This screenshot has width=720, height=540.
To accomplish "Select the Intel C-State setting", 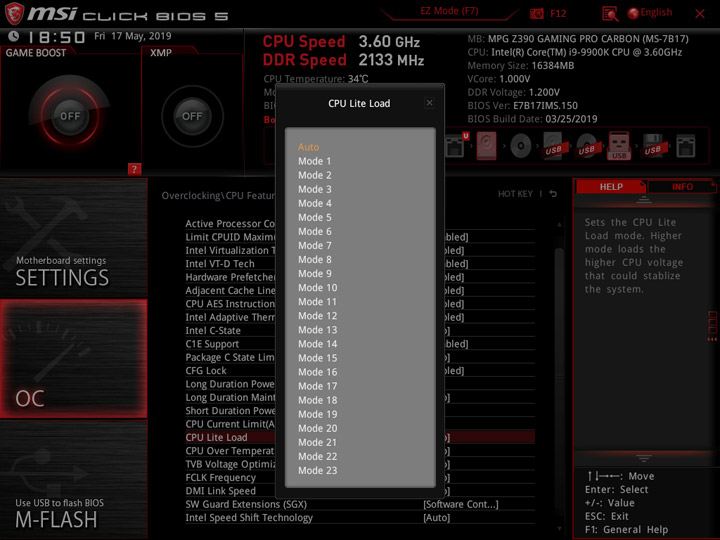I will 213,331.
